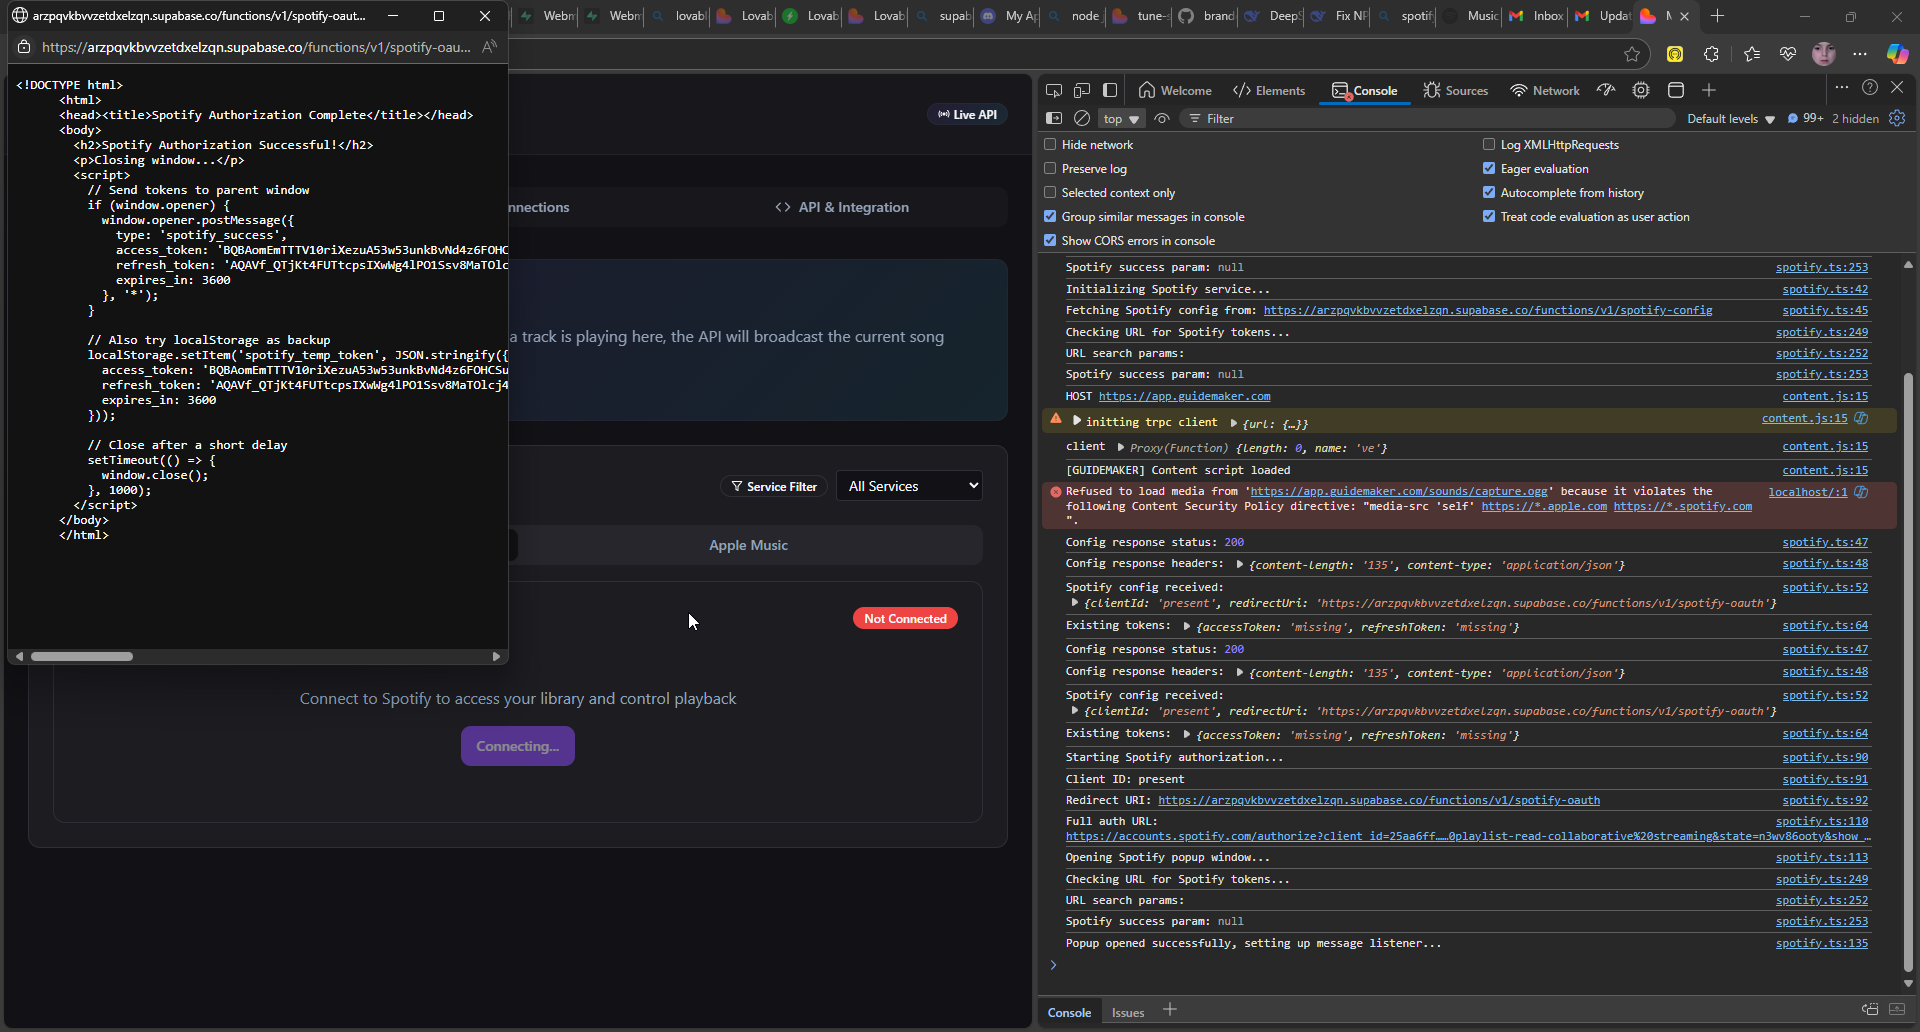The width and height of the screenshot is (1920, 1032).
Task: Add more tools with the plus icon
Action: [x=1709, y=90]
